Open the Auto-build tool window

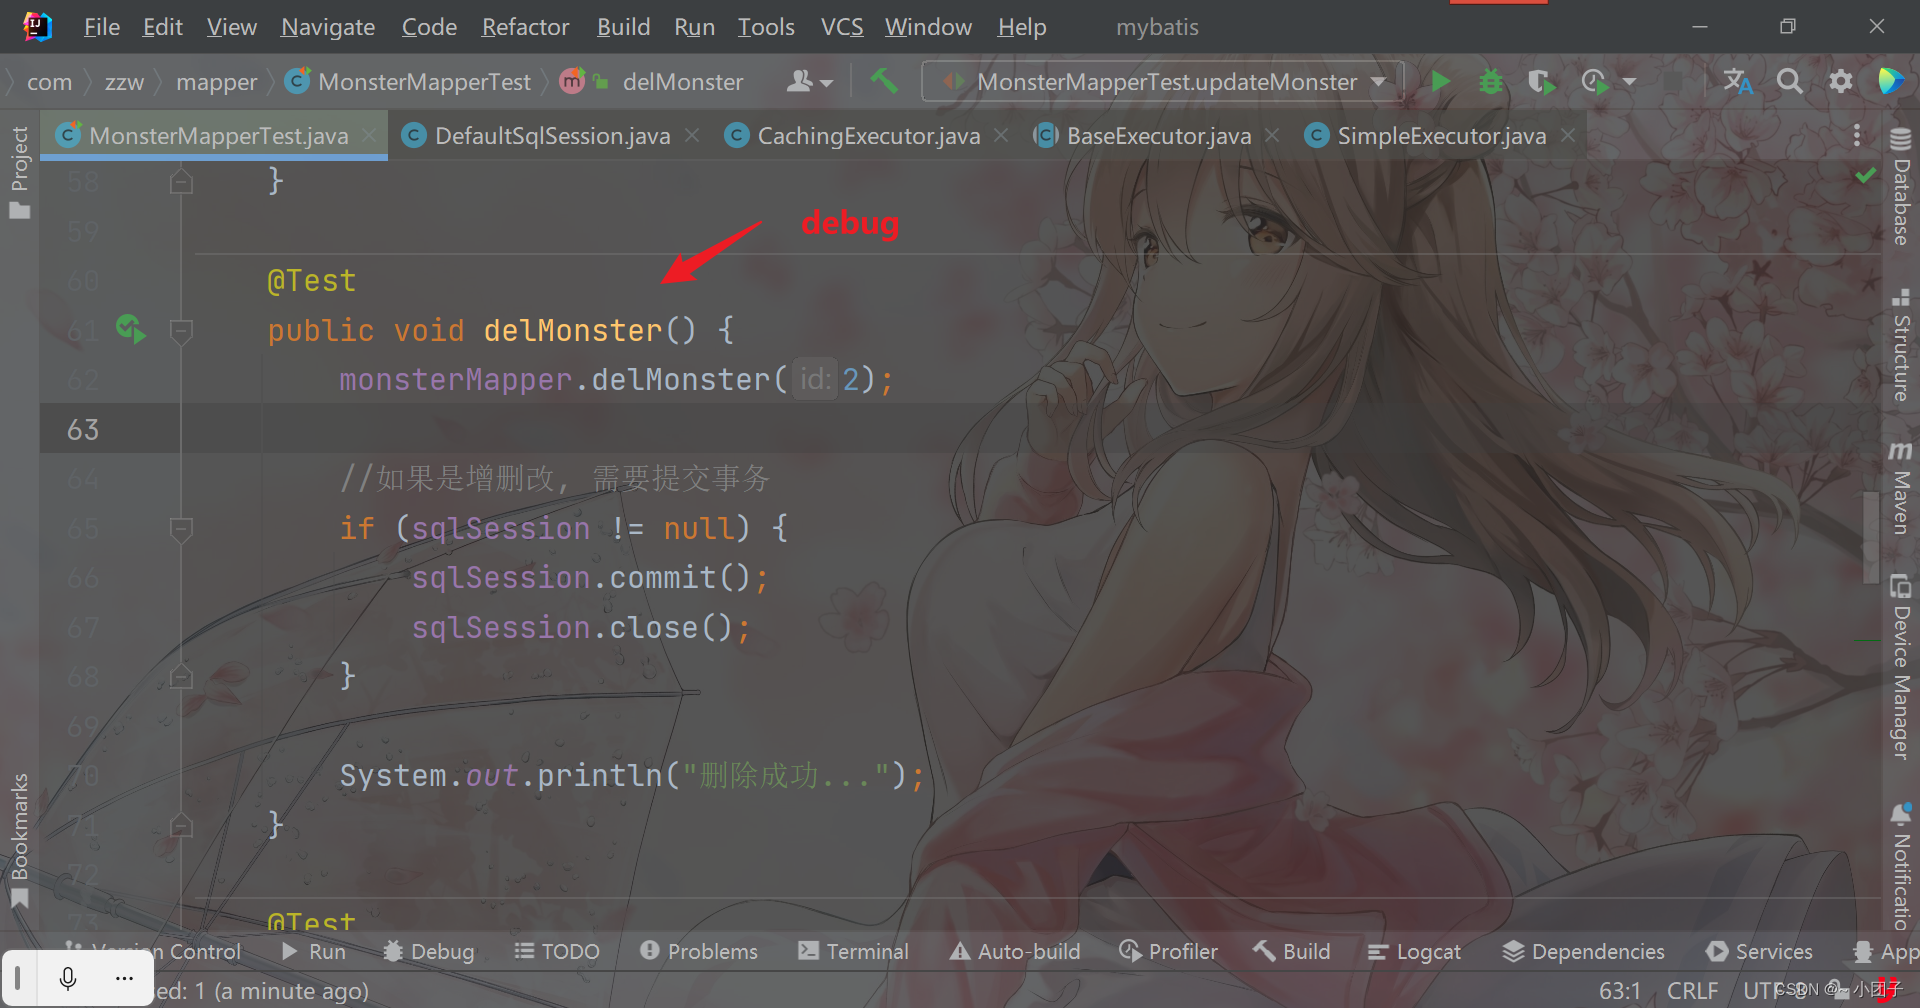click(x=1015, y=951)
